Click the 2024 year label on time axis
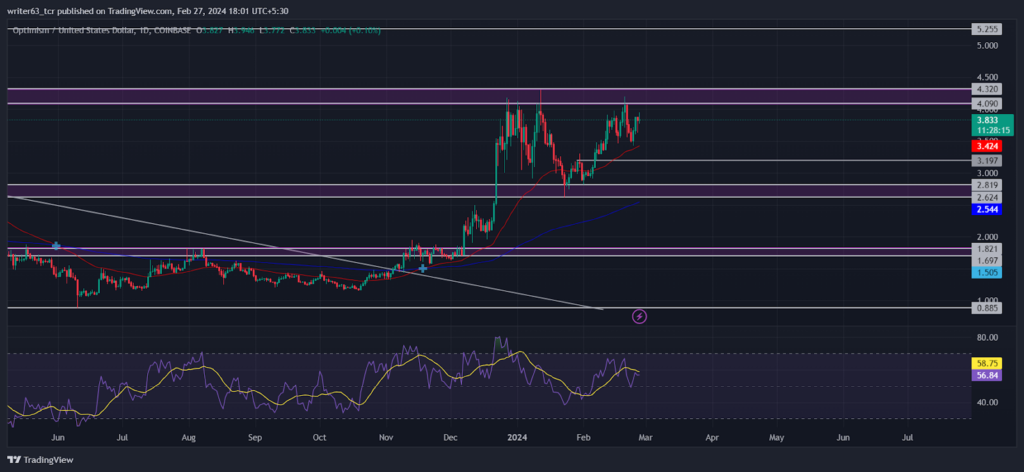The width and height of the screenshot is (1024, 472). (x=517, y=437)
